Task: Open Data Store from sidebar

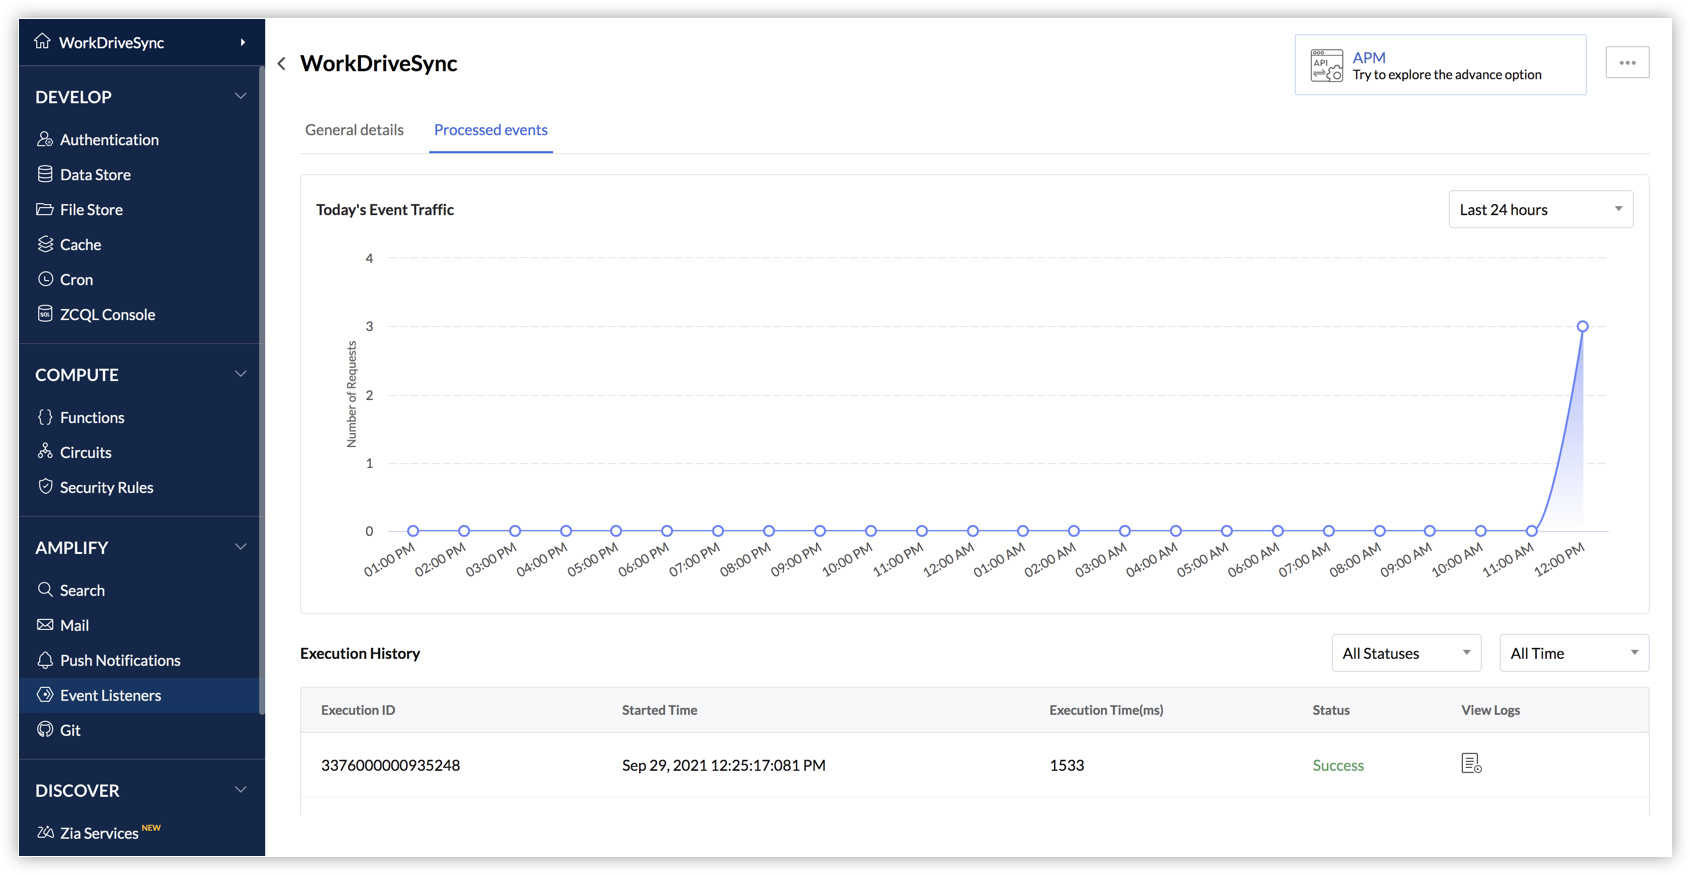Action: (x=95, y=175)
